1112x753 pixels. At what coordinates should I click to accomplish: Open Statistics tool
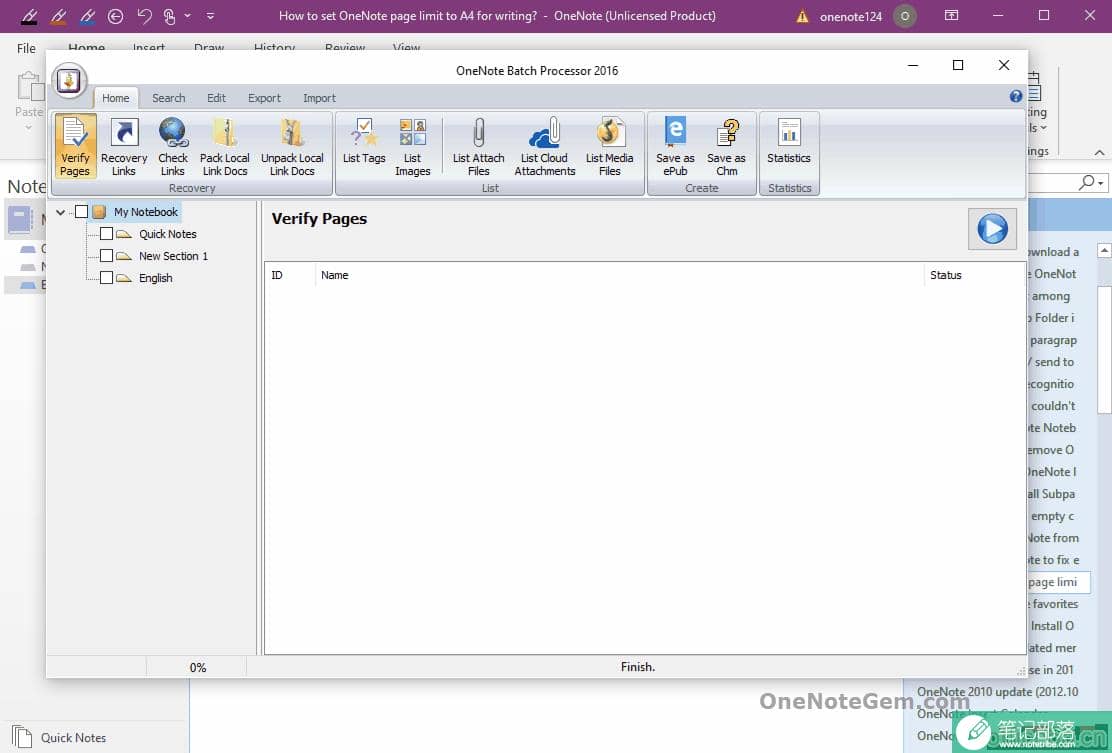[x=789, y=142]
